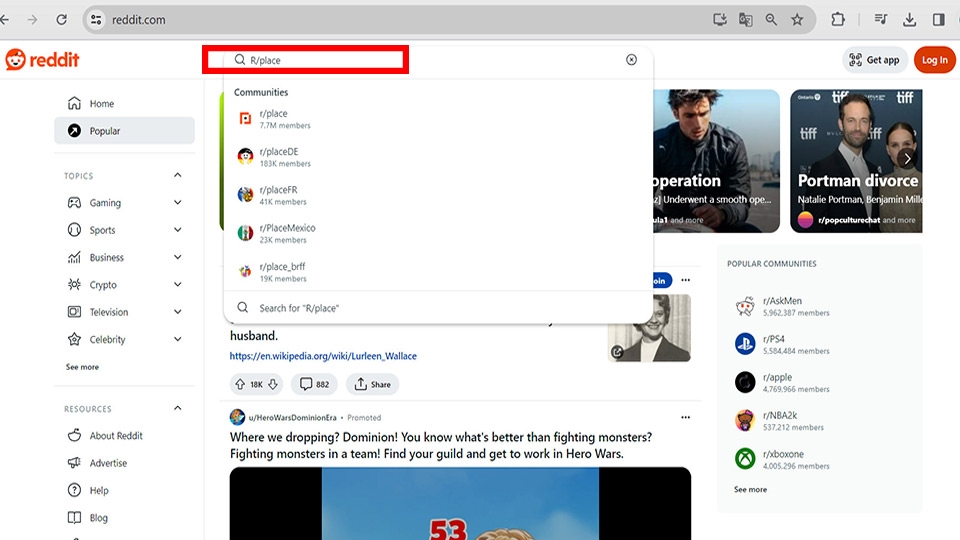Click the Gaming controller icon
The height and width of the screenshot is (540, 960).
pos(74,203)
